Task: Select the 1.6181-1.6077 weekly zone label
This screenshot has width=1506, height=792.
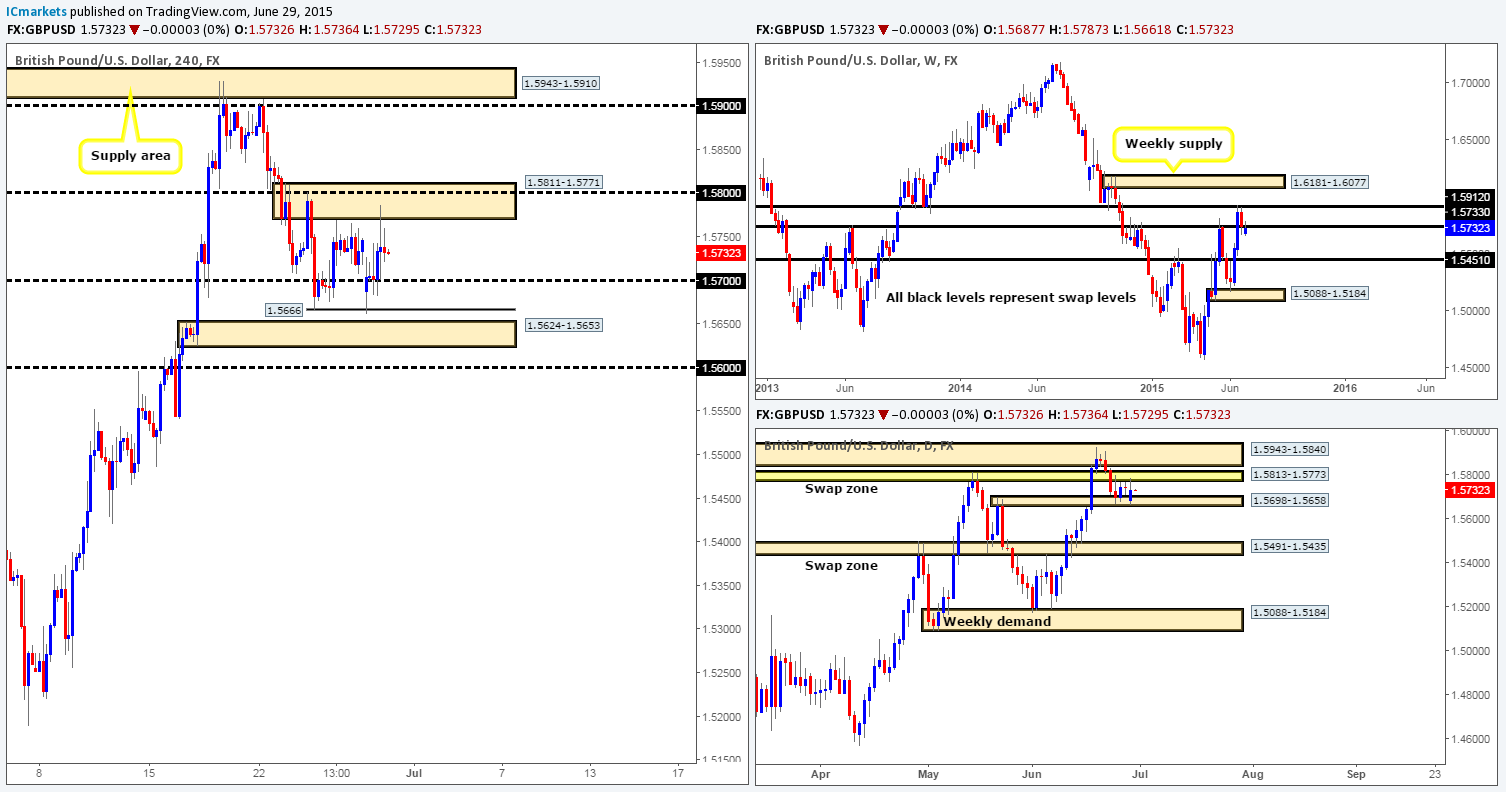Action: point(1328,182)
